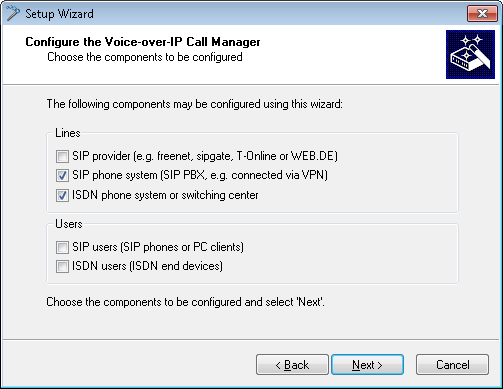Go to the previous page with Back
The image size is (503, 389).
(x=292, y=365)
